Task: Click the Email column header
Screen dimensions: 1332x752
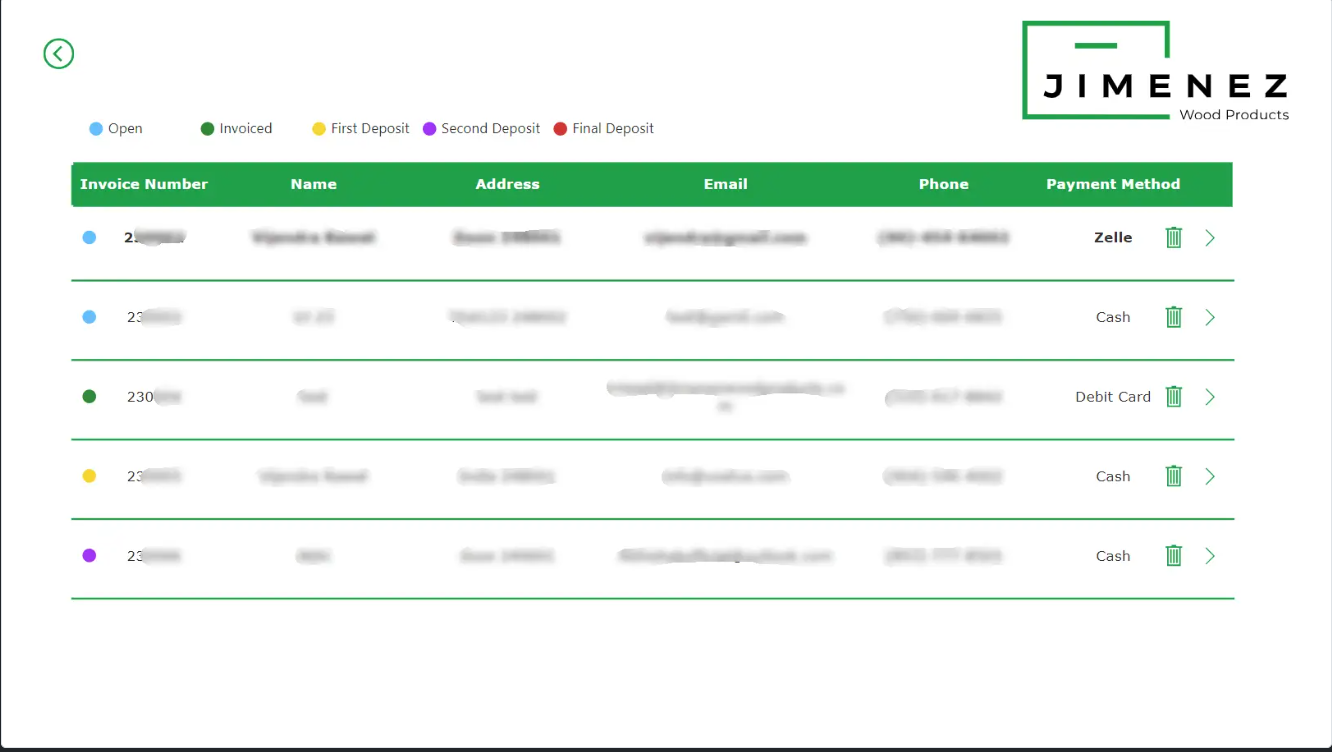Action: coord(726,184)
